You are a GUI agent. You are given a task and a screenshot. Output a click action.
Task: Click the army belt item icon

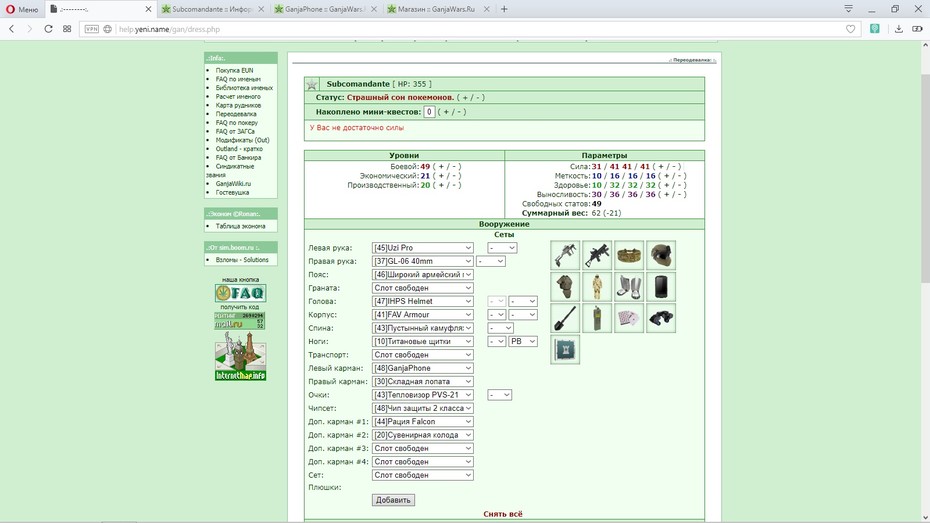(x=629, y=256)
